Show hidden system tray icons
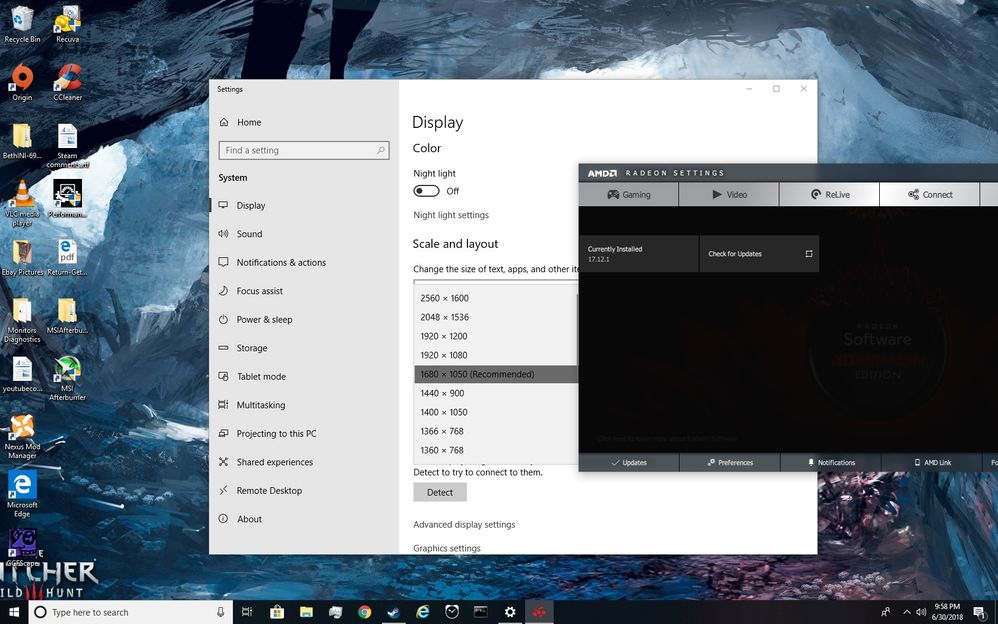 click(906, 612)
